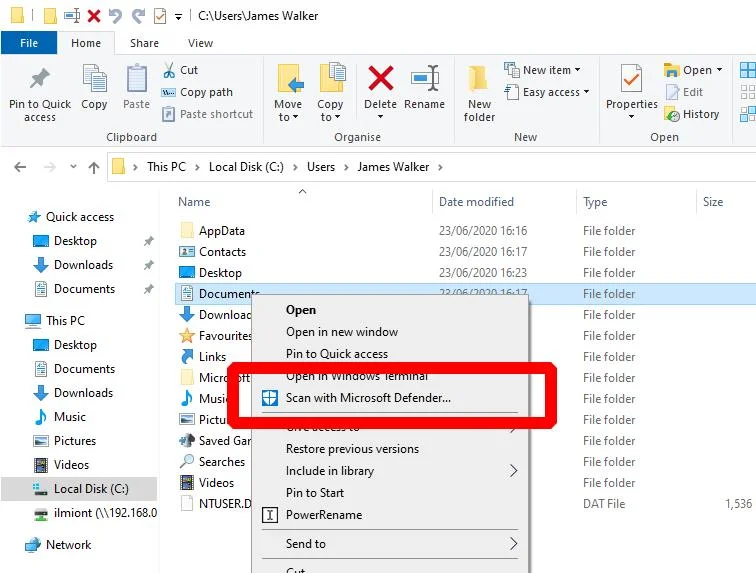Screen dimensions: 756x573
Task: Select Network in the navigation pane
Action: 68,545
